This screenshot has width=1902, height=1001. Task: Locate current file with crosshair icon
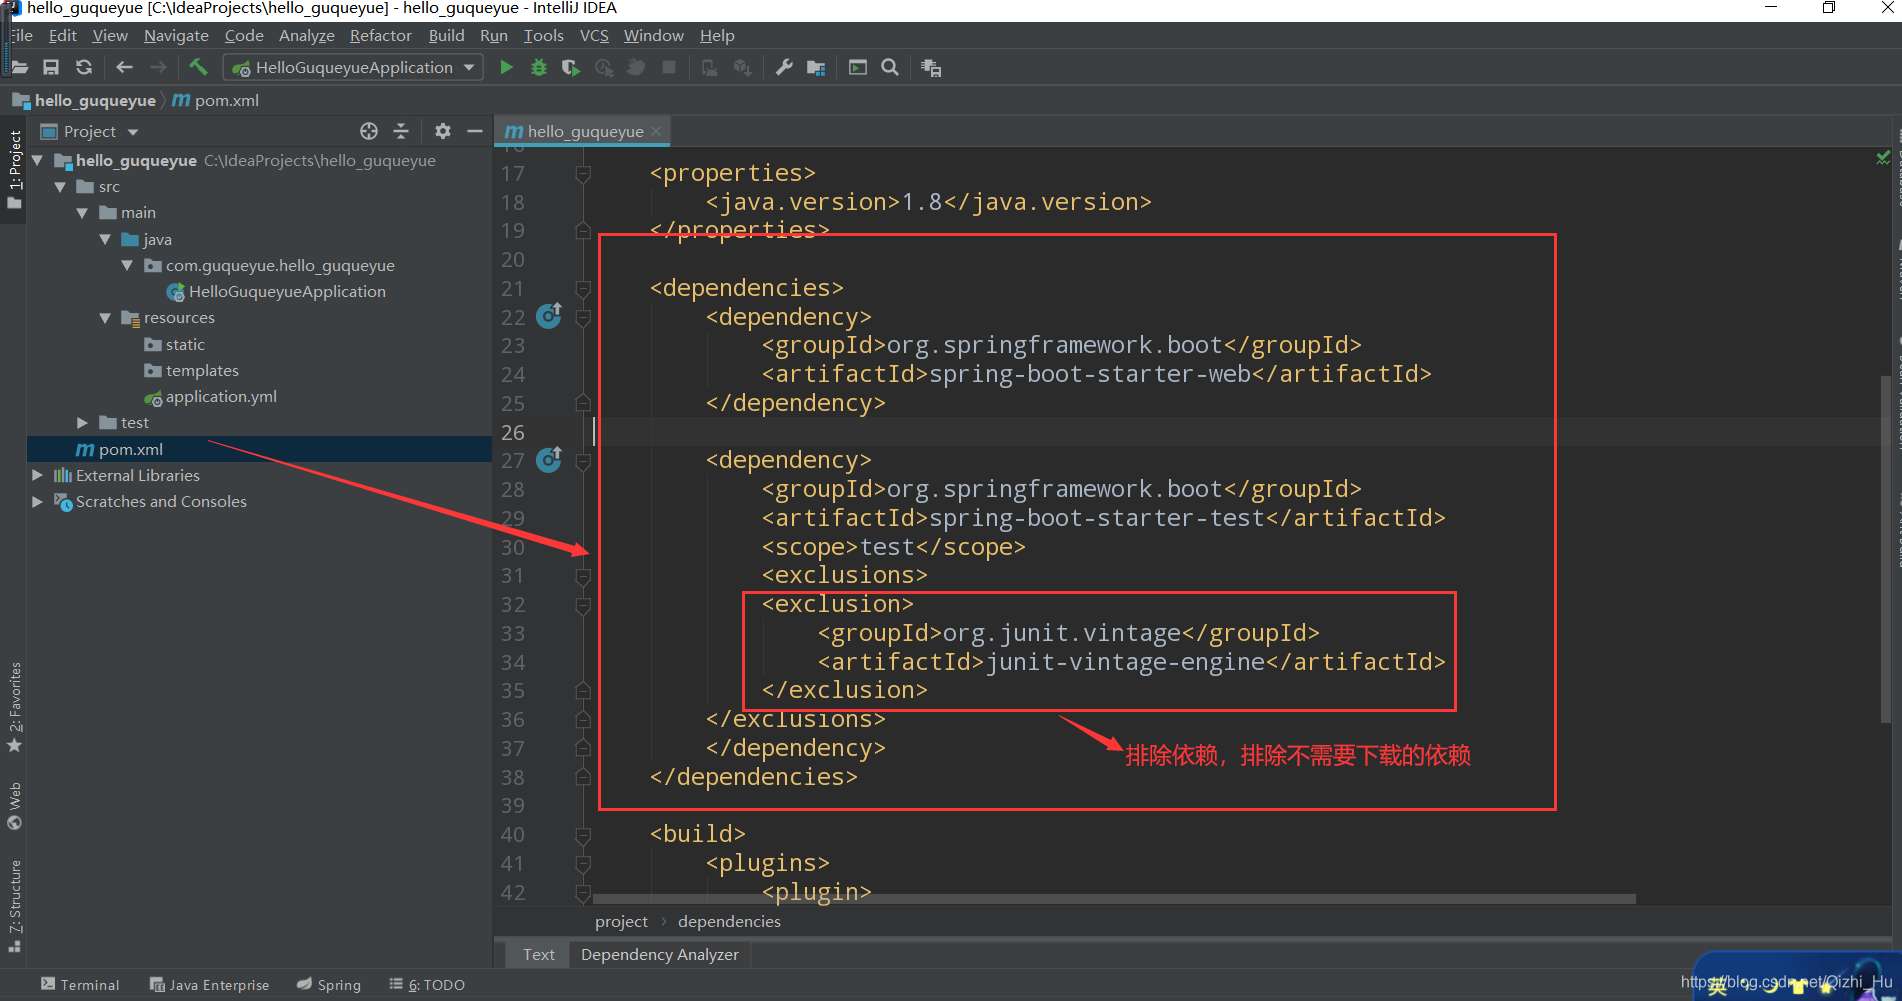pyautogui.click(x=369, y=131)
